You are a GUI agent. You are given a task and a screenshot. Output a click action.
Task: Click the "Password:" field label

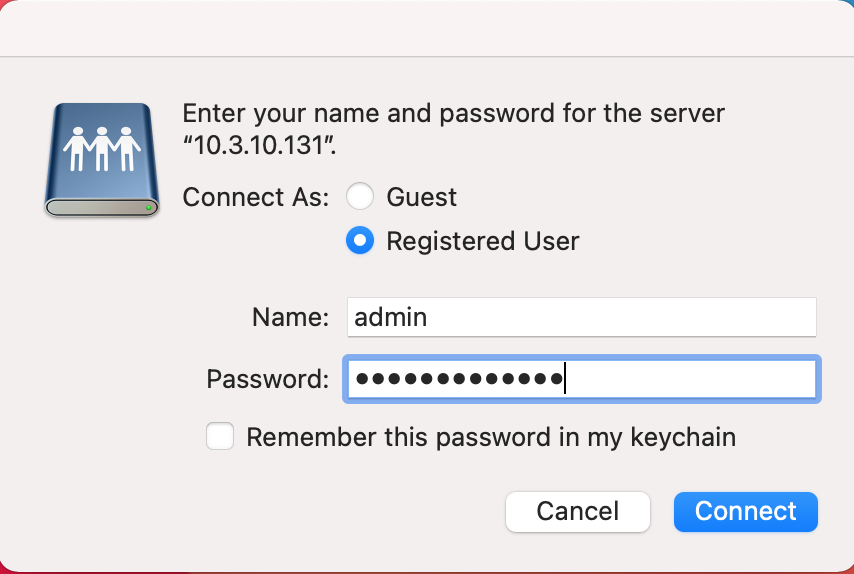pyautogui.click(x=268, y=378)
